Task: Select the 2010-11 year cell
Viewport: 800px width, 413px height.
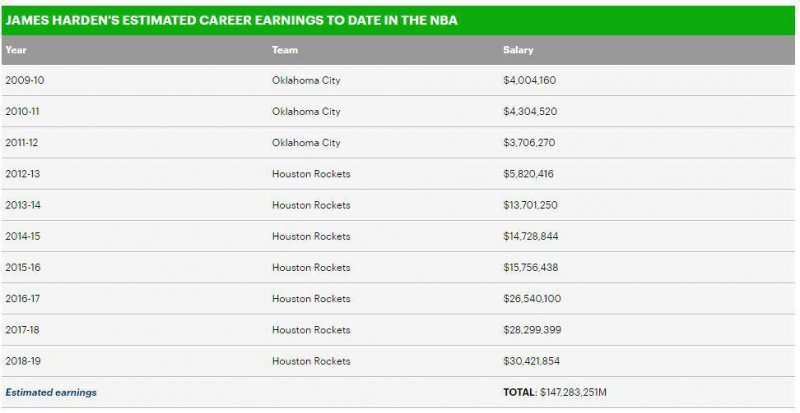Action: pyautogui.click(x=22, y=111)
